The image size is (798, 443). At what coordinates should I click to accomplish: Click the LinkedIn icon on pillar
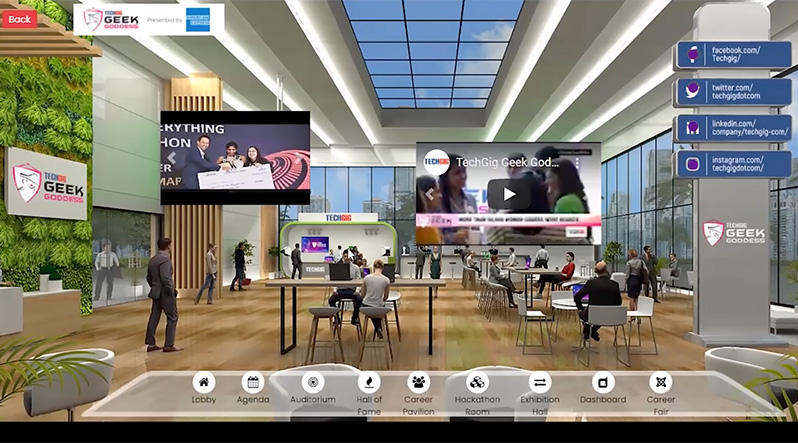click(693, 128)
